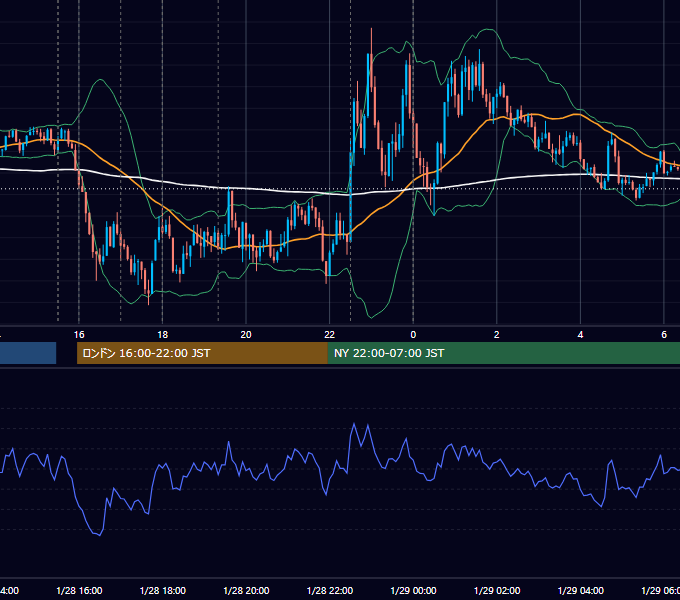Click the 1/28 20:00 date label
The height and width of the screenshot is (600, 680).
point(246,590)
